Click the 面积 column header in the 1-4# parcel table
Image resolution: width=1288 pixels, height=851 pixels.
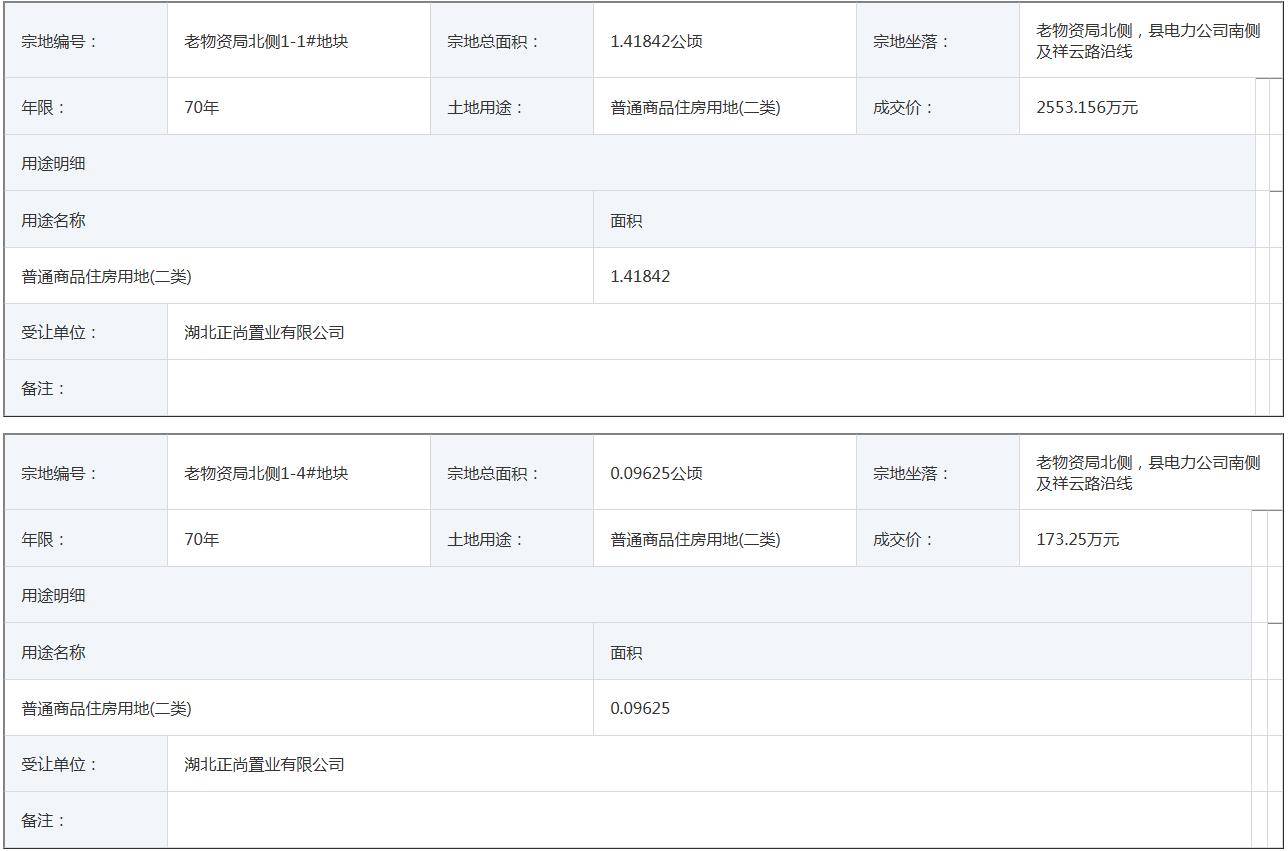[x=626, y=653]
